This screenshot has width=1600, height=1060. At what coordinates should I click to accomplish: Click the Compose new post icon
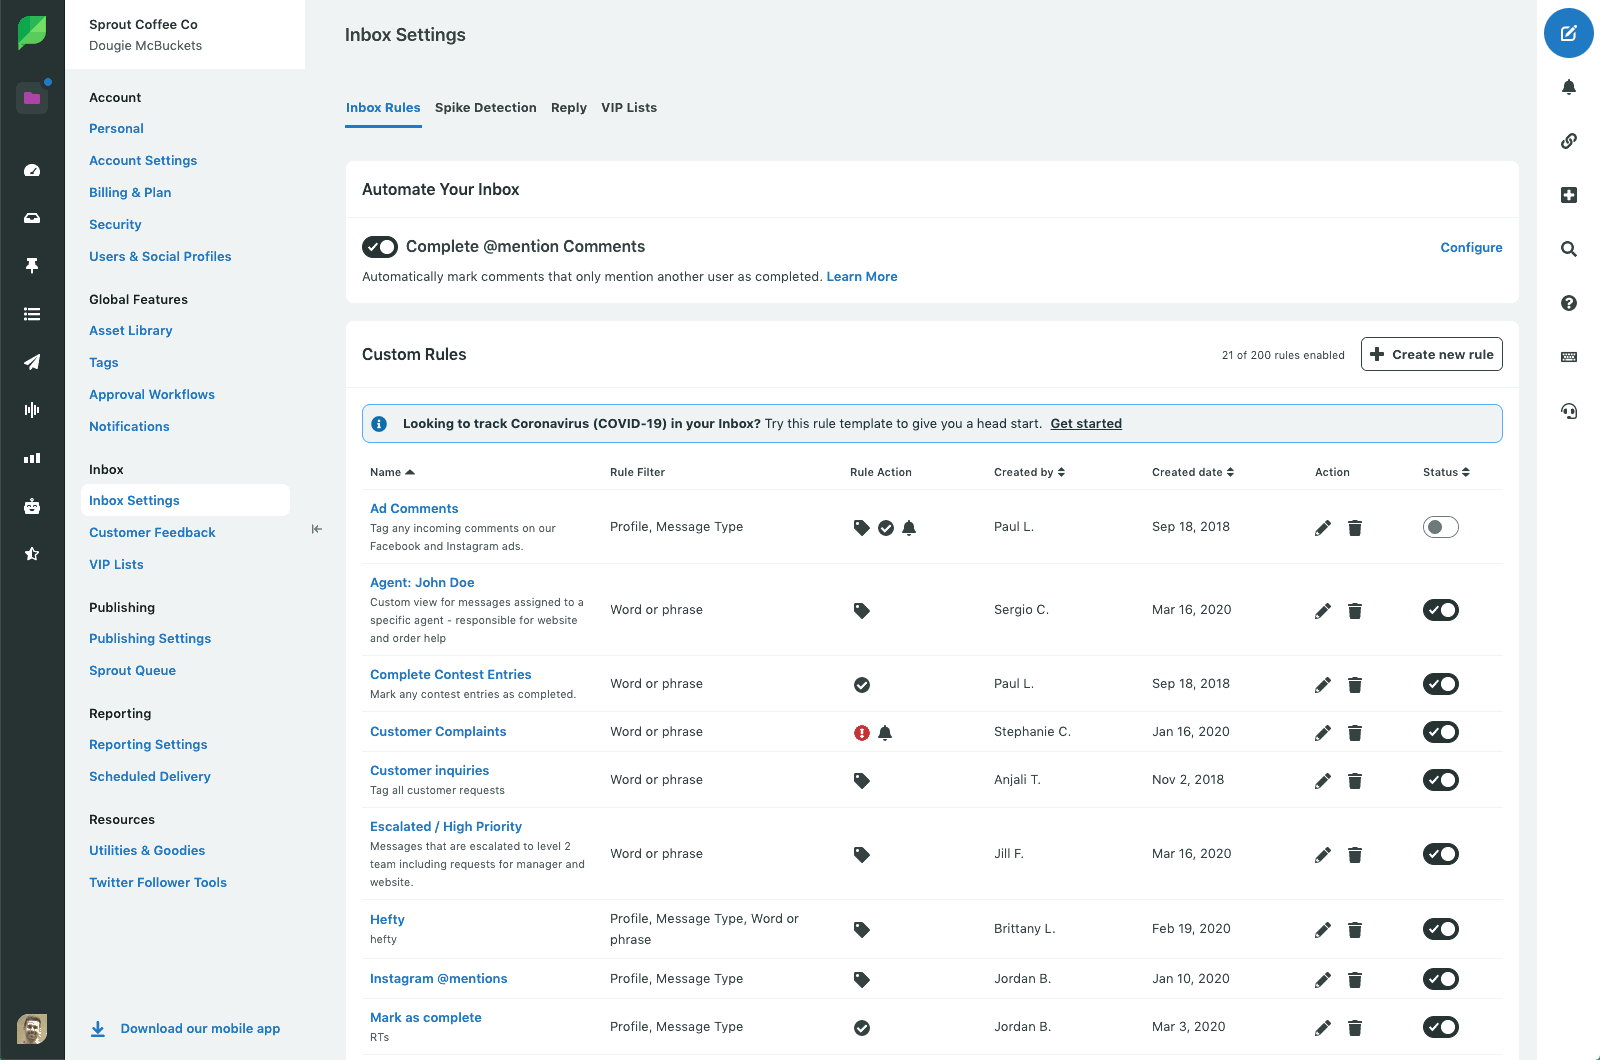tap(1568, 33)
